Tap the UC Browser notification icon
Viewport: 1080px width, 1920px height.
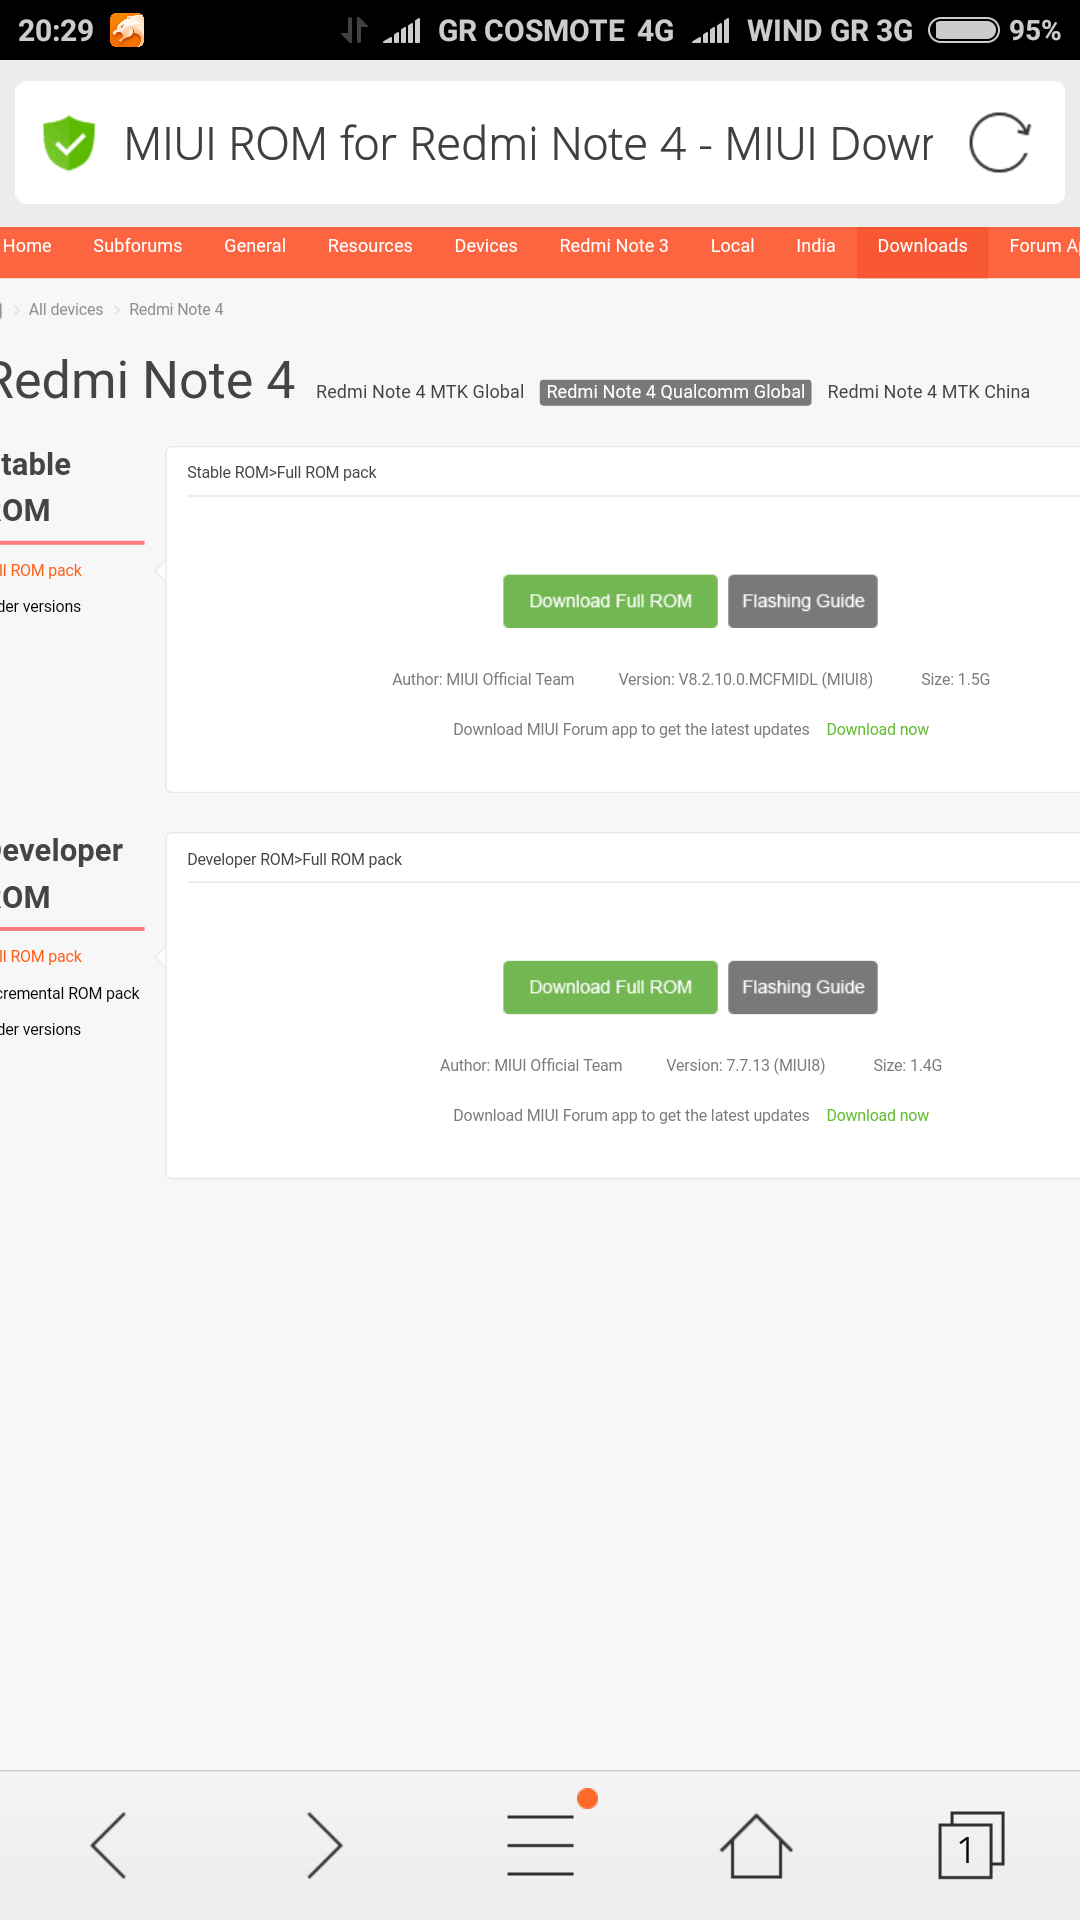[127, 30]
